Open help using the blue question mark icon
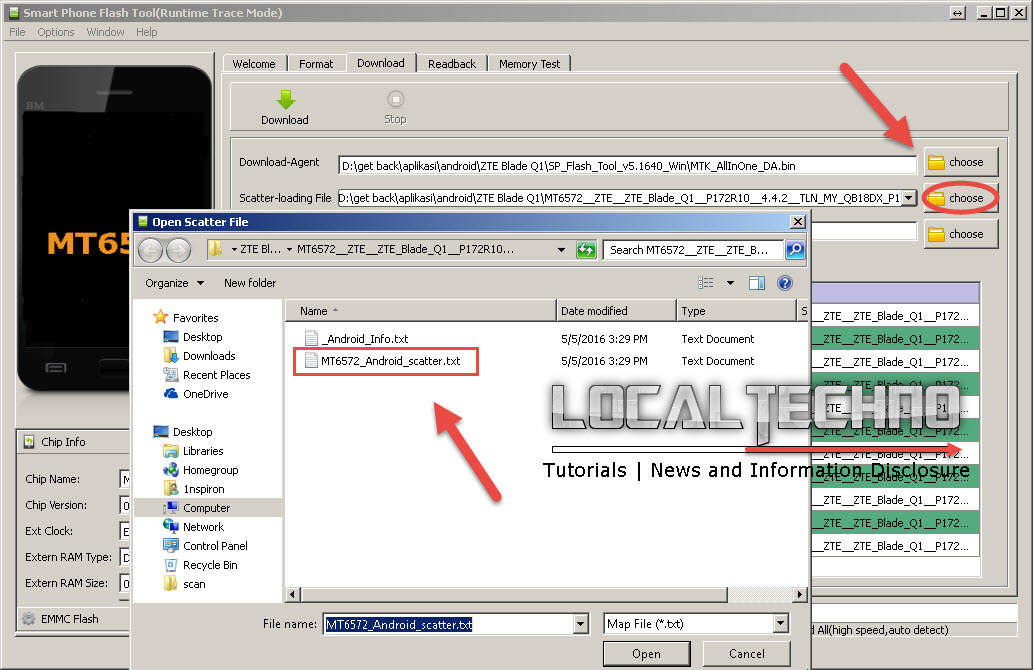This screenshot has height=670, width=1033. point(784,282)
